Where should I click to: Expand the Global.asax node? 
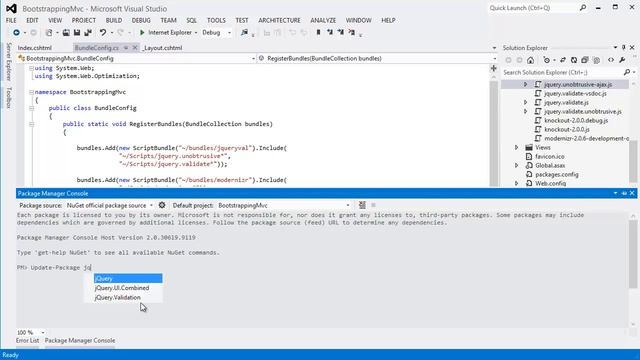[517, 165]
